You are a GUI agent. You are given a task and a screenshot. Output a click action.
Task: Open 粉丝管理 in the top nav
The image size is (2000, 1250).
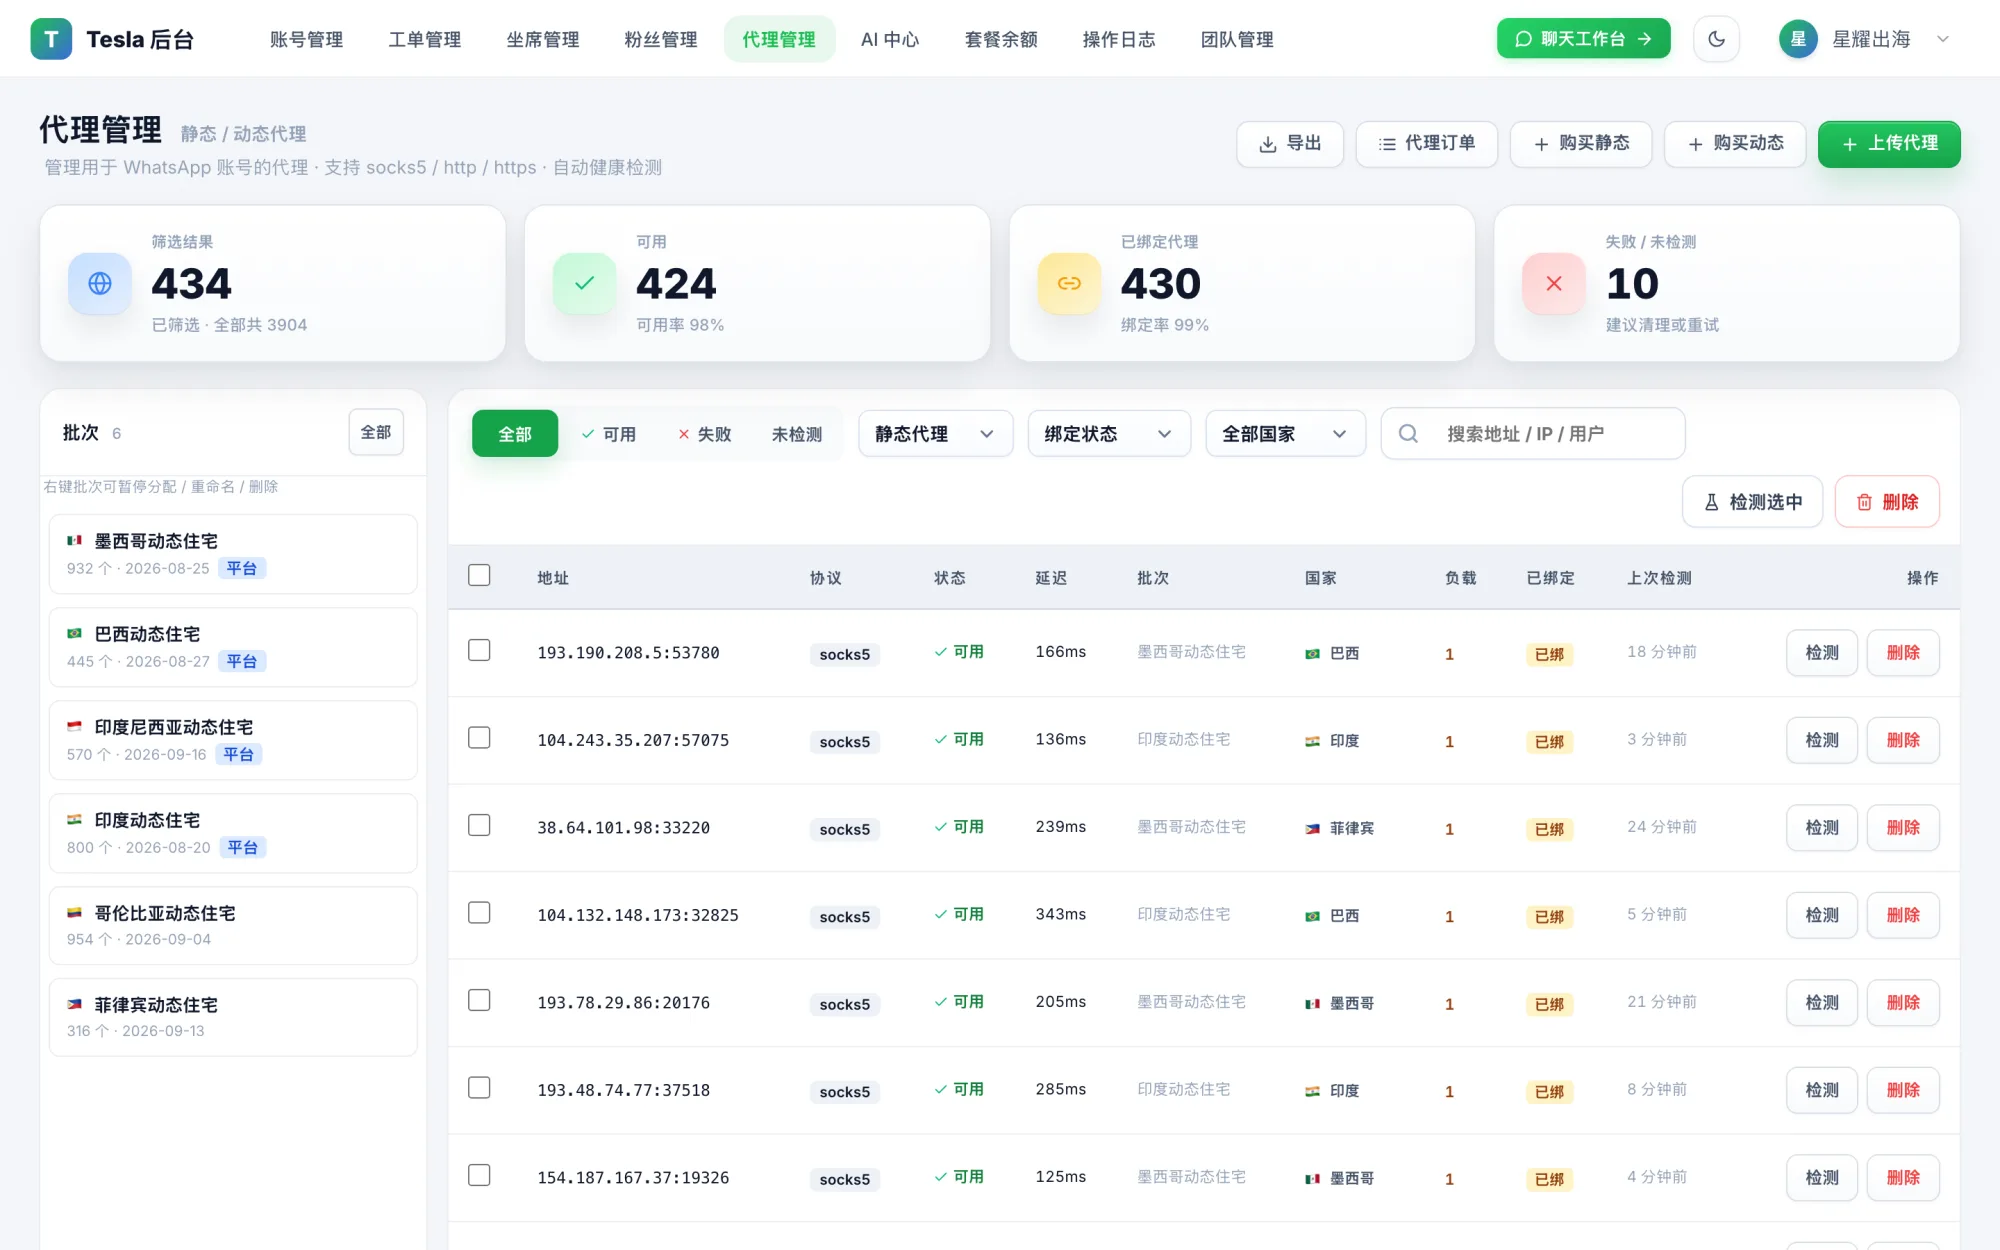660,39
